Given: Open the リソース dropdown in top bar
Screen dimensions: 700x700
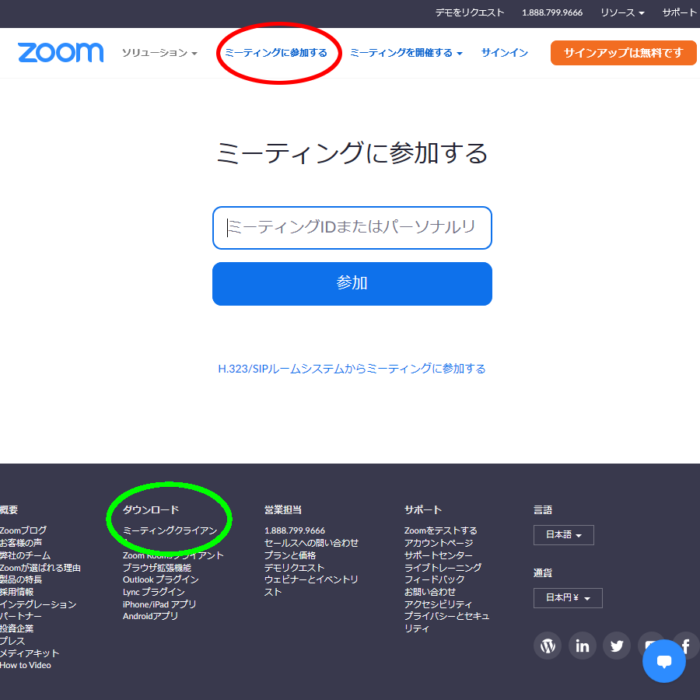Looking at the screenshot, I should click(622, 13).
